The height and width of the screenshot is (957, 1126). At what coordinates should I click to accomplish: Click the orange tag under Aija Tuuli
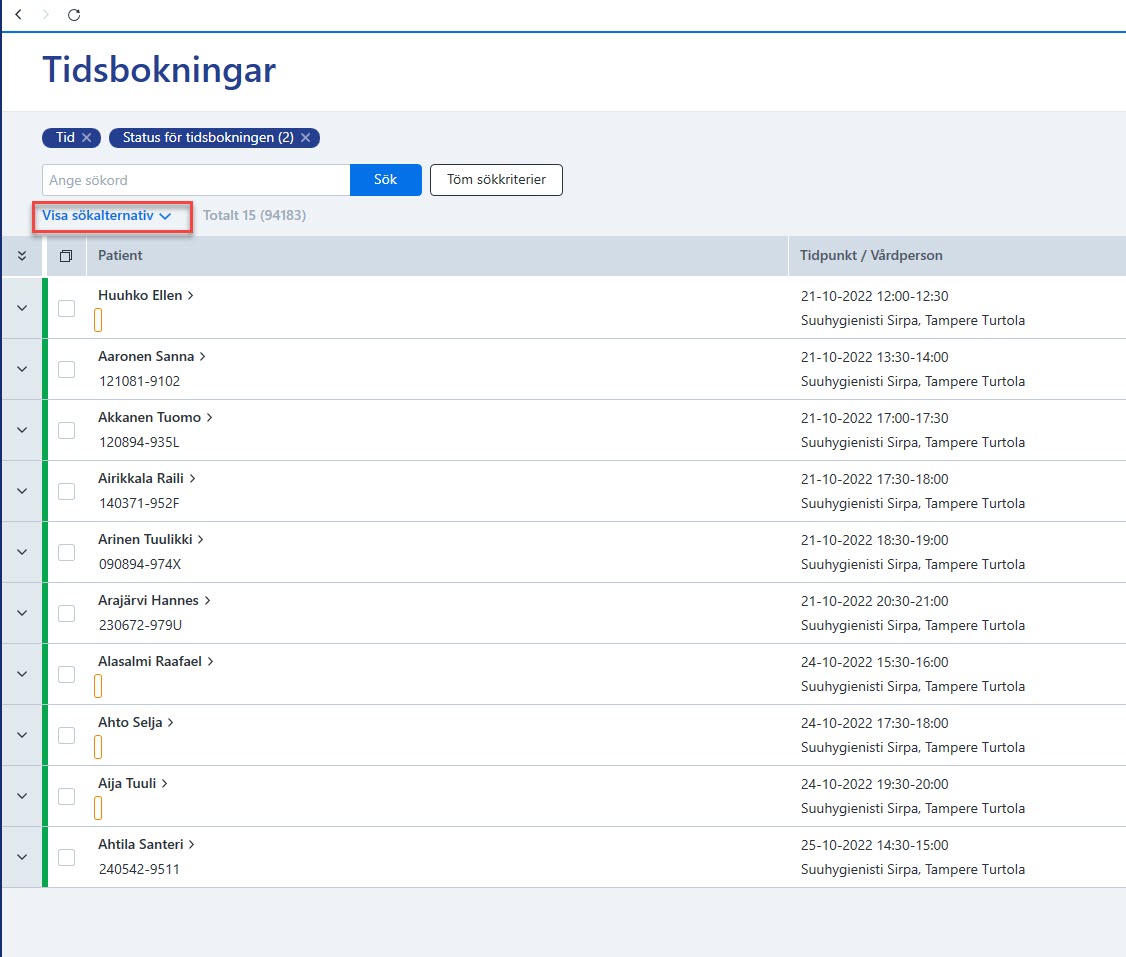98,808
